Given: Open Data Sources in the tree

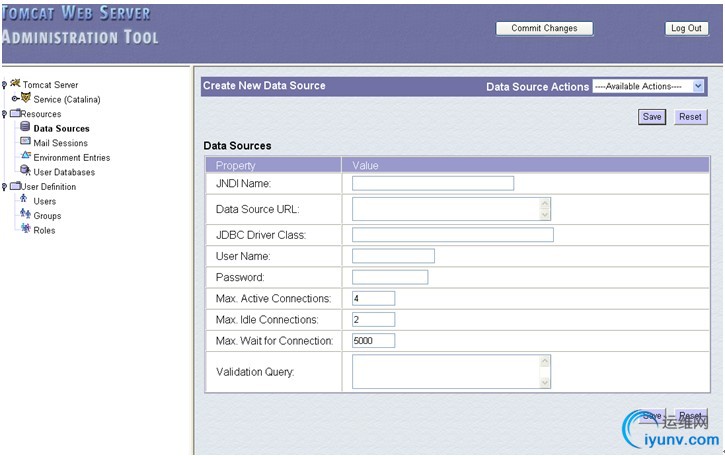Looking at the screenshot, I should [x=61, y=129].
